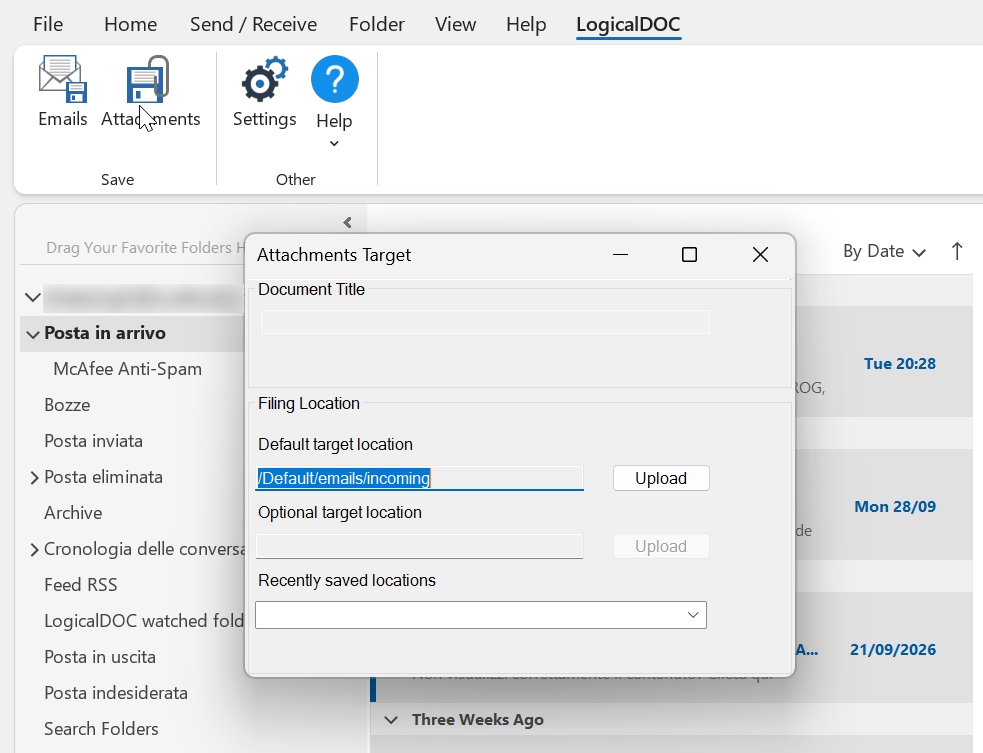Close the Attachments Target dialog

click(760, 255)
